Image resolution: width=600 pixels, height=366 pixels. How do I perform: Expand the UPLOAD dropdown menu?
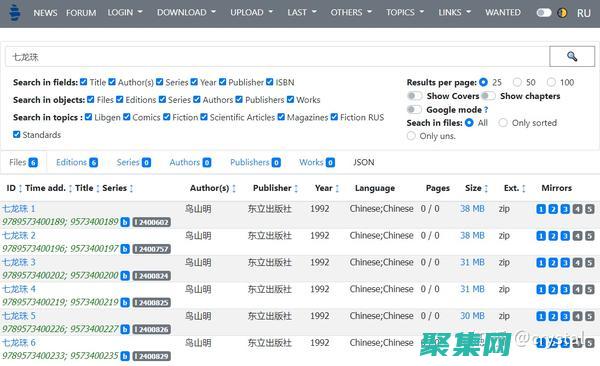click(x=252, y=13)
